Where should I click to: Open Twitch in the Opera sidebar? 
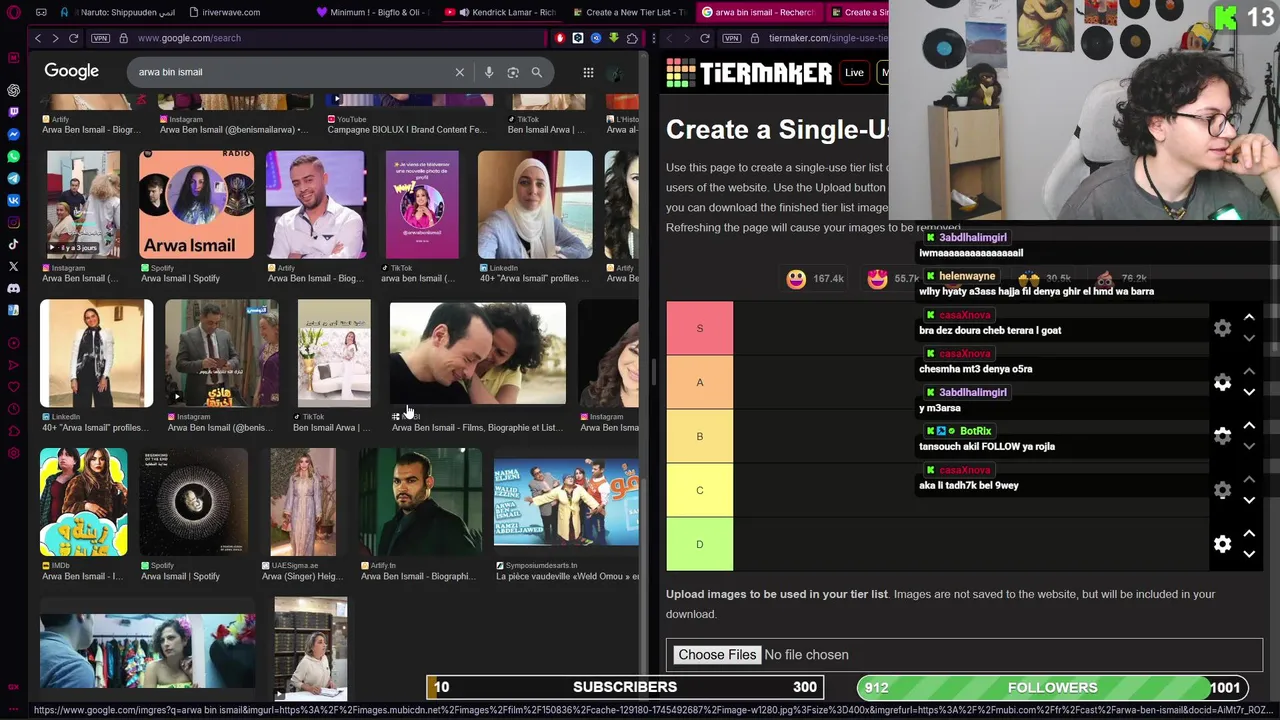click(13, 112)
